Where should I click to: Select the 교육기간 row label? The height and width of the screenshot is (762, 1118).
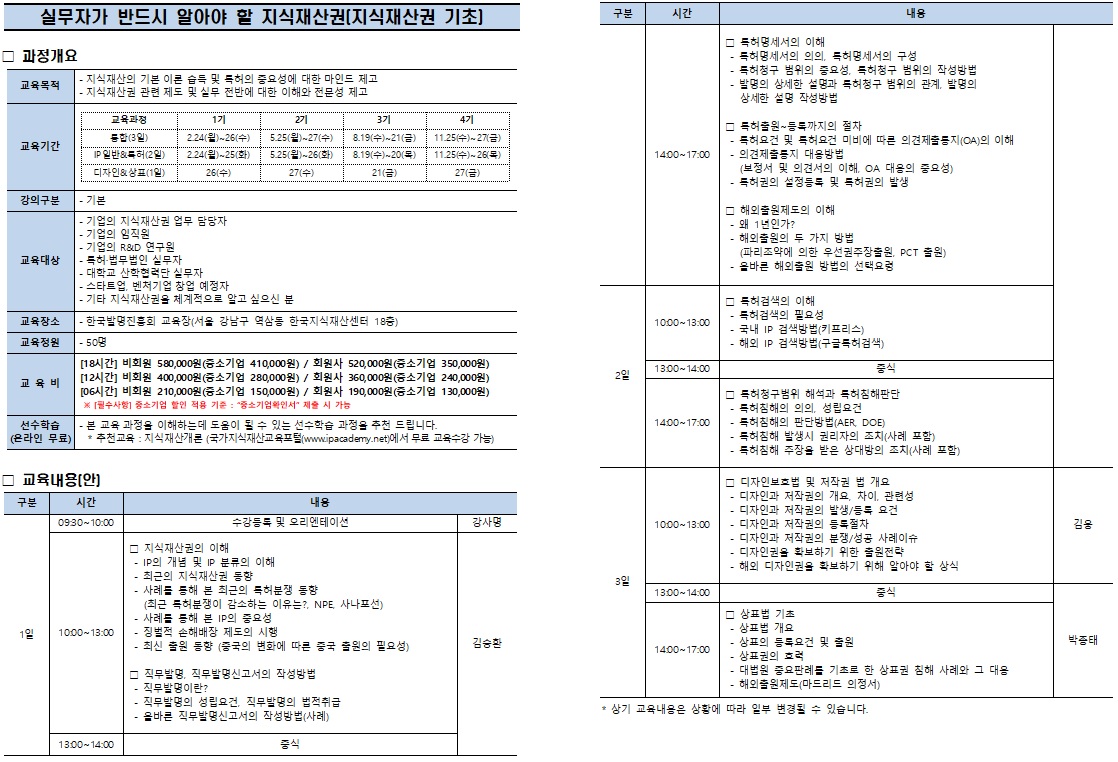40,146
